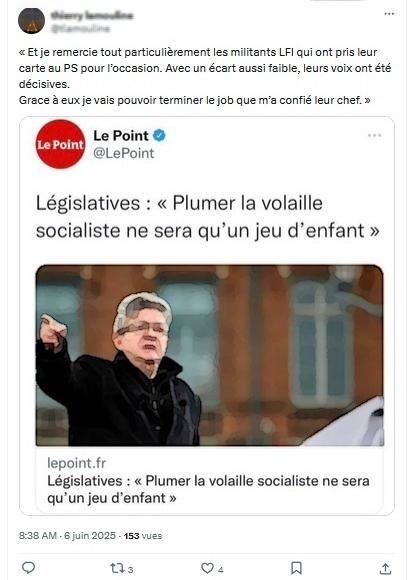Click the 8:38 AM timestamp

point(38,536)
